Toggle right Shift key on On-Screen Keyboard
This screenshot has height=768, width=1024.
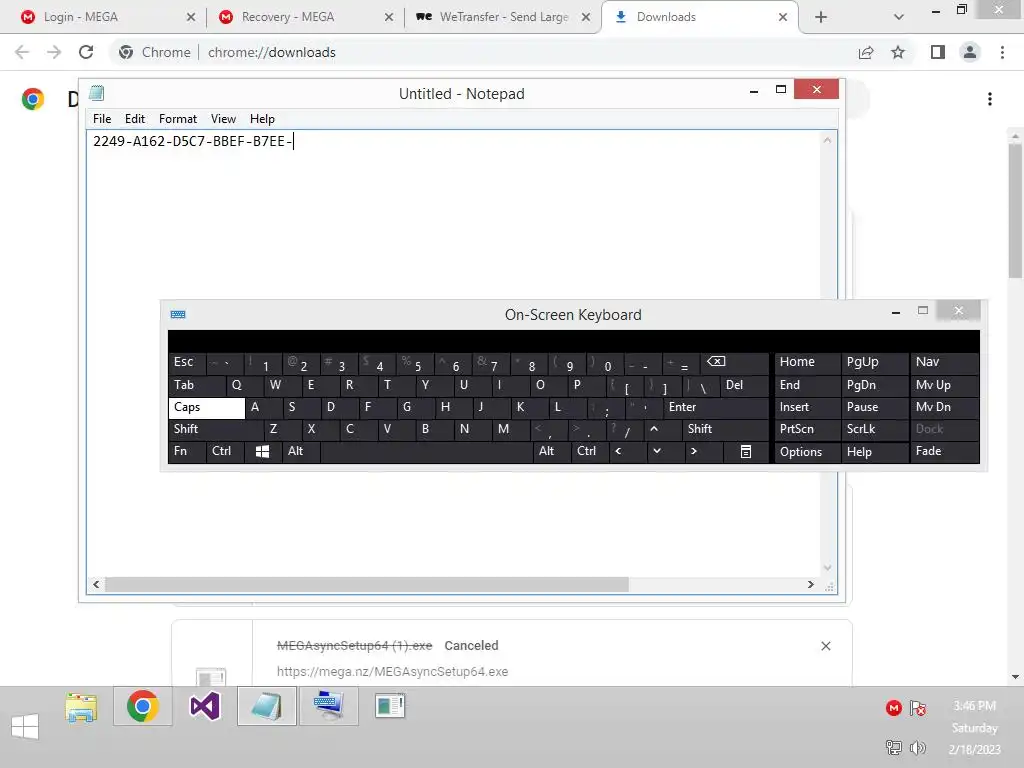(725, 429)
